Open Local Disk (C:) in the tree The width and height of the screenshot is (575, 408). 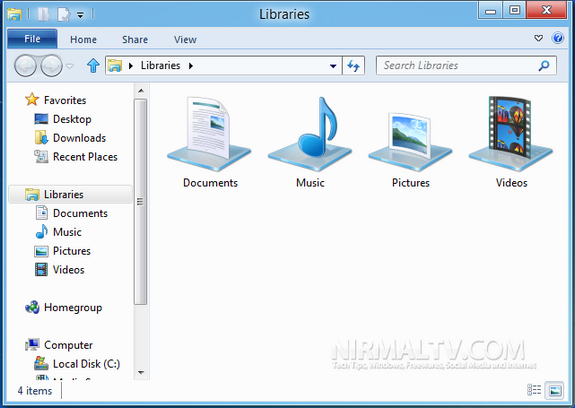77,364
